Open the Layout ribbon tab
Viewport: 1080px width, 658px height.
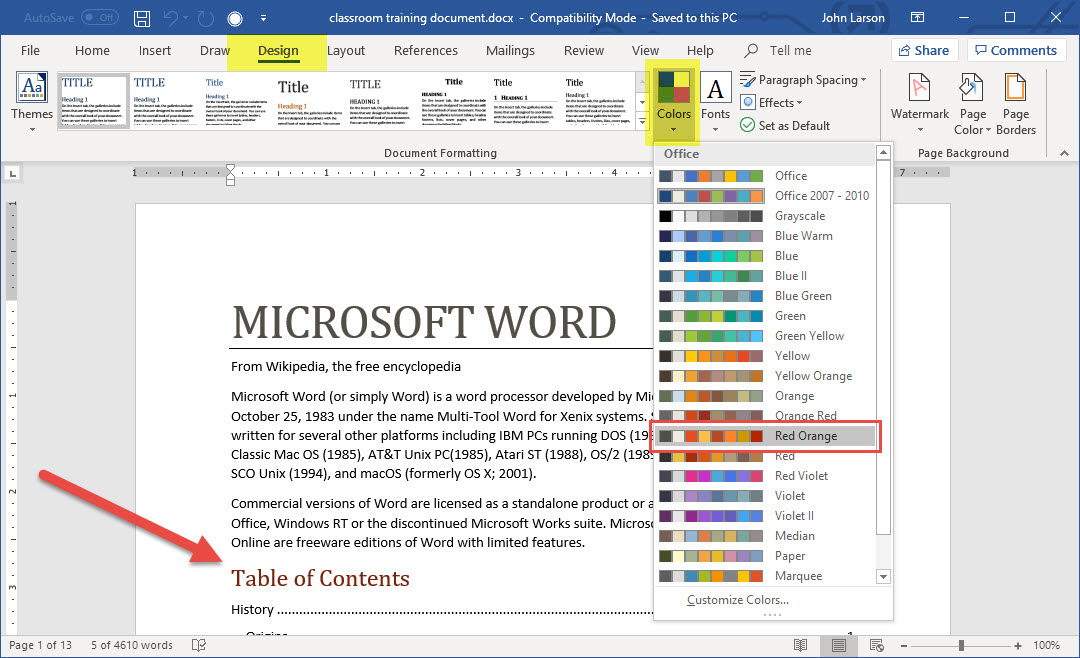[346, 51]
